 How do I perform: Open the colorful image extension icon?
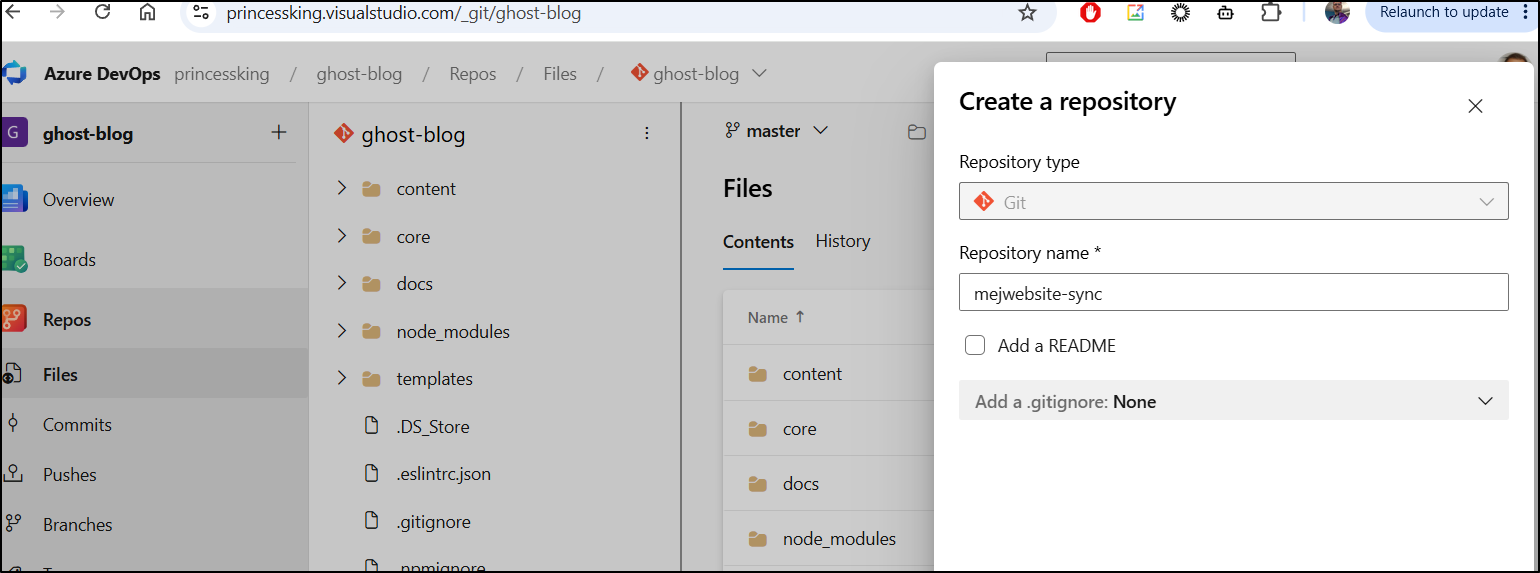point(1135,13)
